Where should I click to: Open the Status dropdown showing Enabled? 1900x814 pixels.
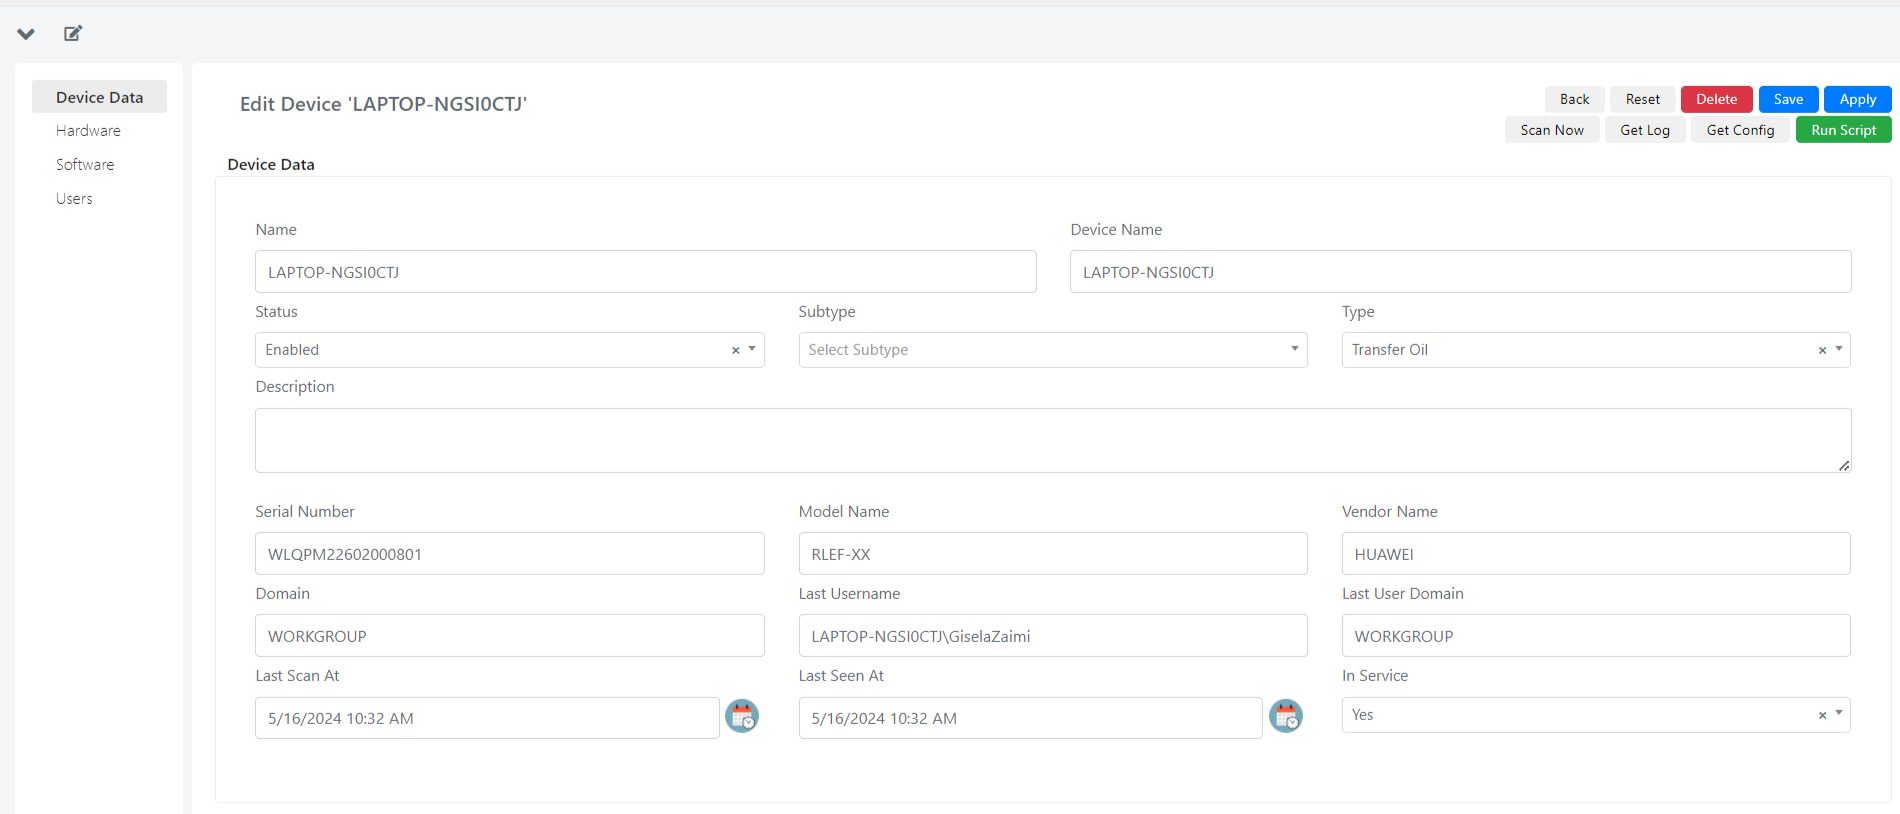click(510, 350)
